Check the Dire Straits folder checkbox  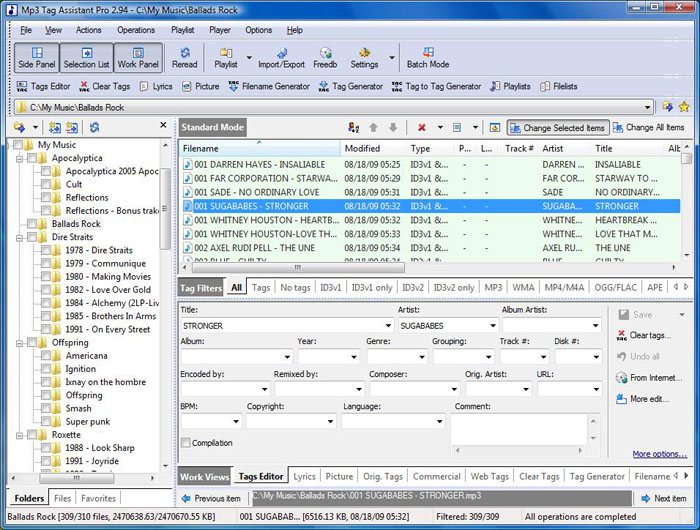(x=31, y=238)
